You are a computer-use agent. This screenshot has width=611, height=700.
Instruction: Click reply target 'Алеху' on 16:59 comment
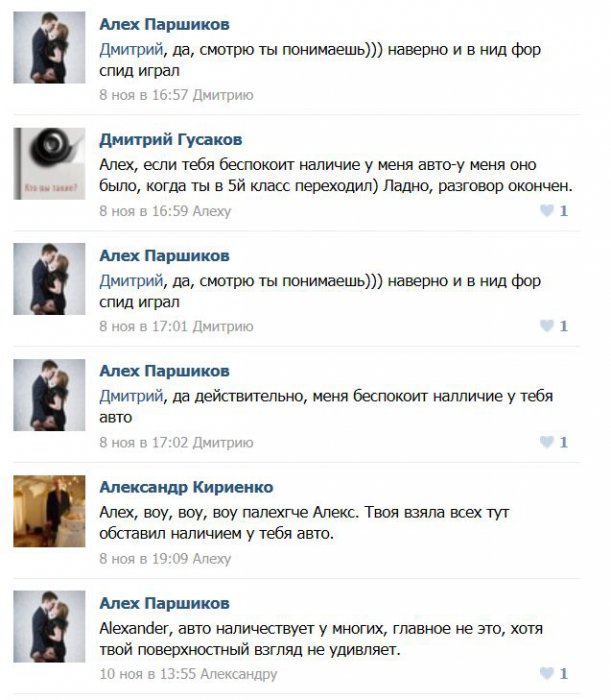pyautogui.click(x=212, y=211)
